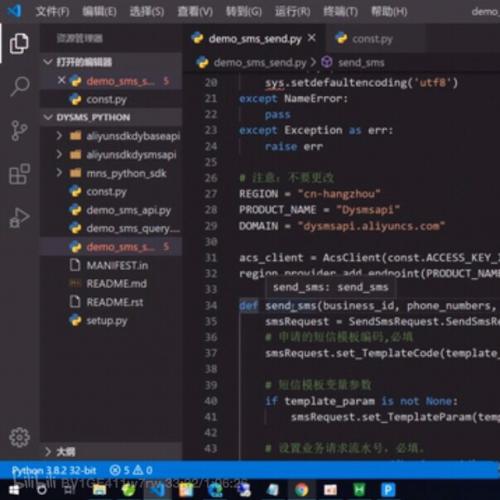Image resolution: width=500 pixels, height=500 pixels.
Task: Click Python 3.8.2 32-bit interpreter selector
Action: coord(54,470)
